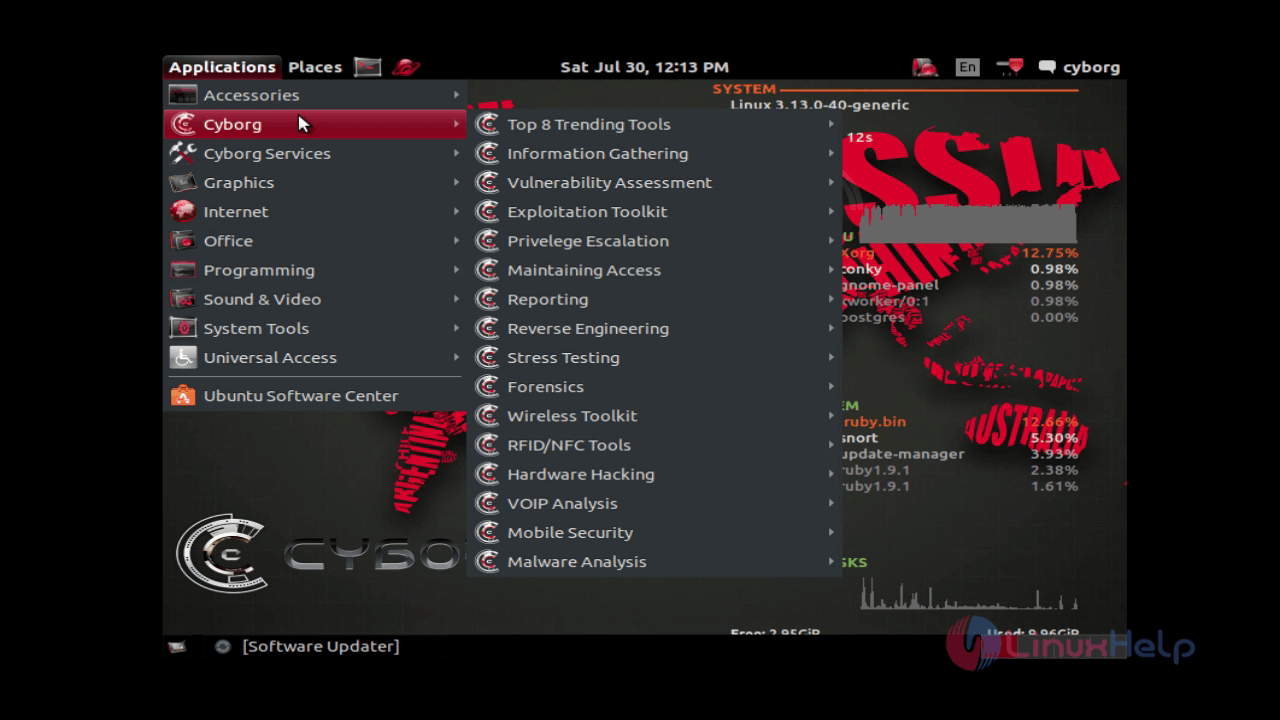Expand Universal Access submenu arrow
Image resolution: width=1280 pixels, height=720 pixels.
click(x=456, y=357)
